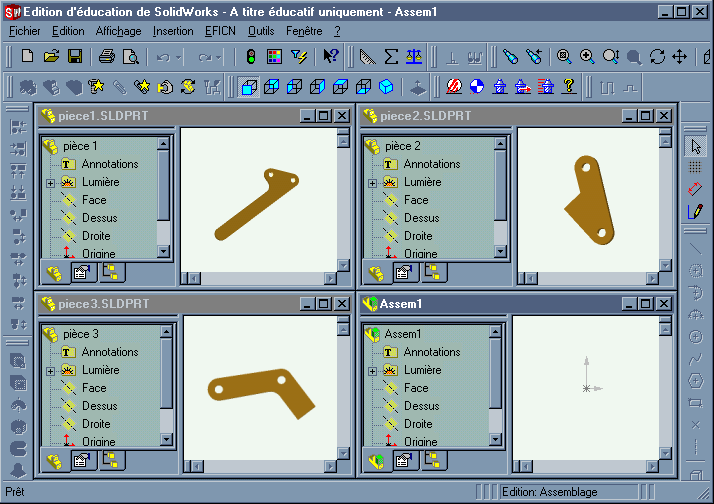Open the Affichage menu
This screenshot has height=504, width=714.
click(x=118, y=31)
